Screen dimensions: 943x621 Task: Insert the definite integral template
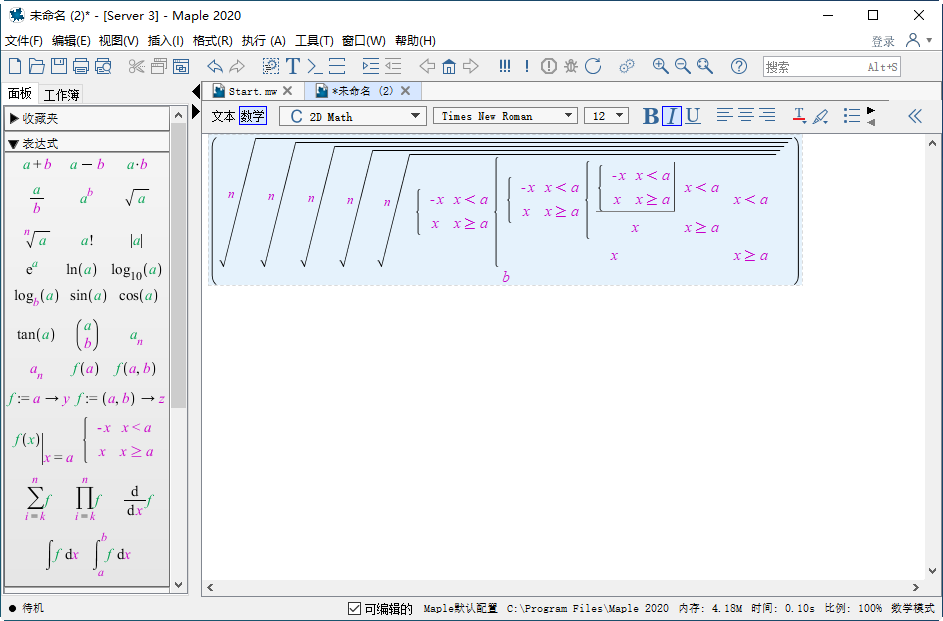(x=112, y=554)
